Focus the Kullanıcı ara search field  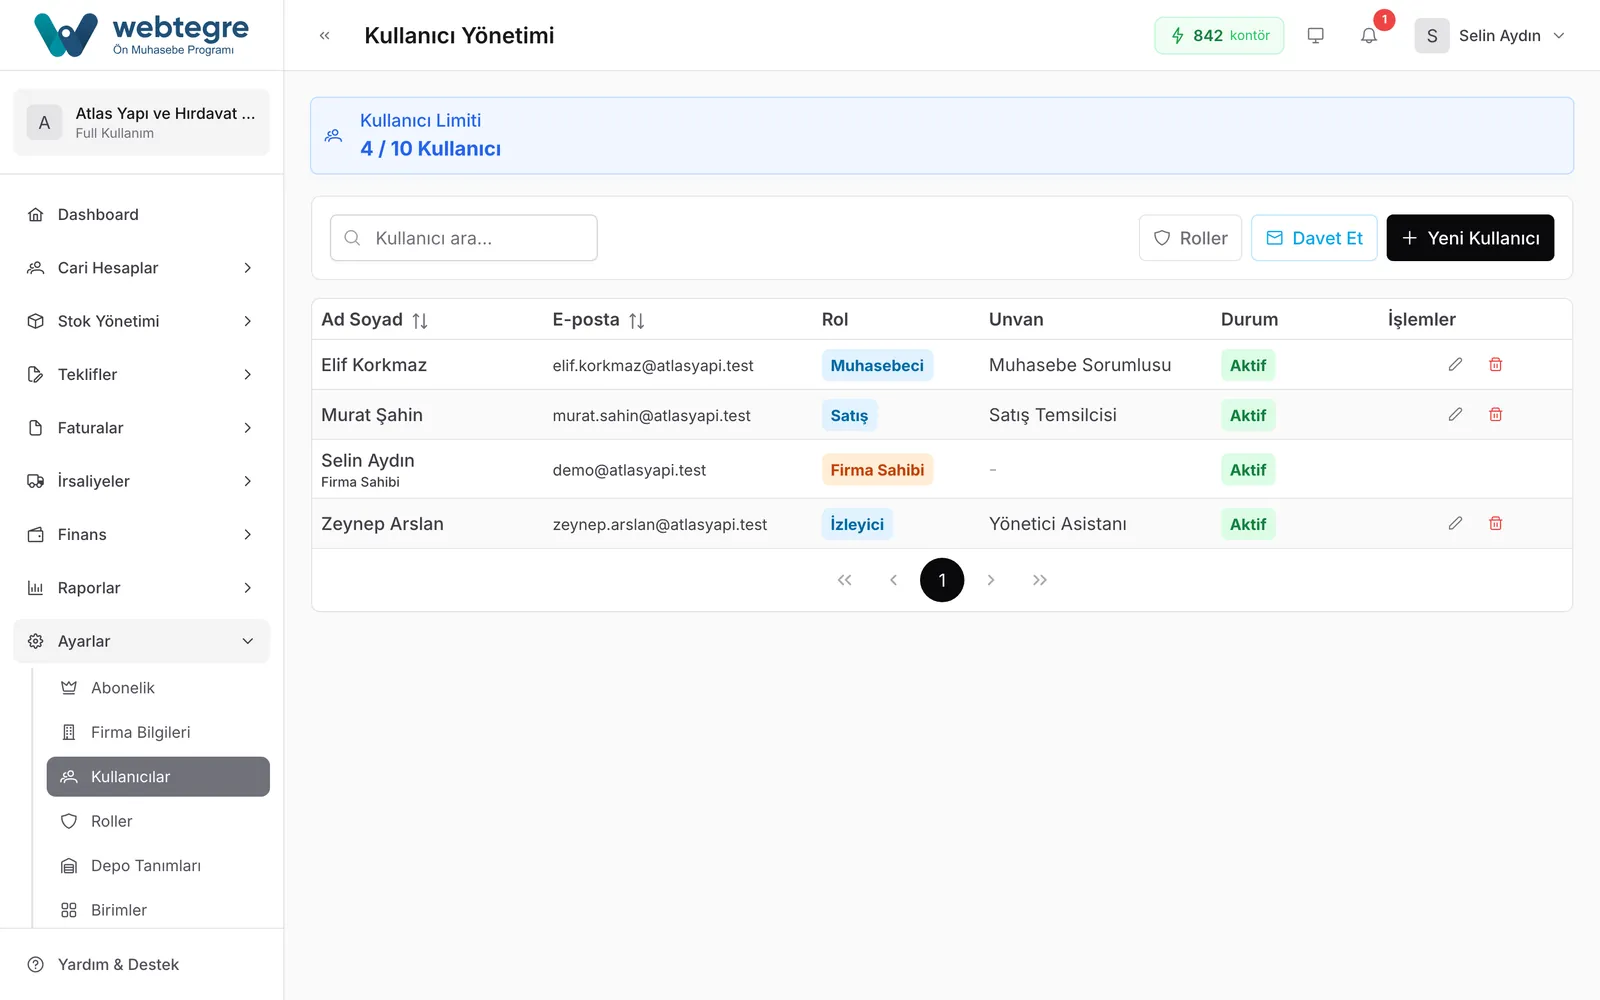point(464,238)
